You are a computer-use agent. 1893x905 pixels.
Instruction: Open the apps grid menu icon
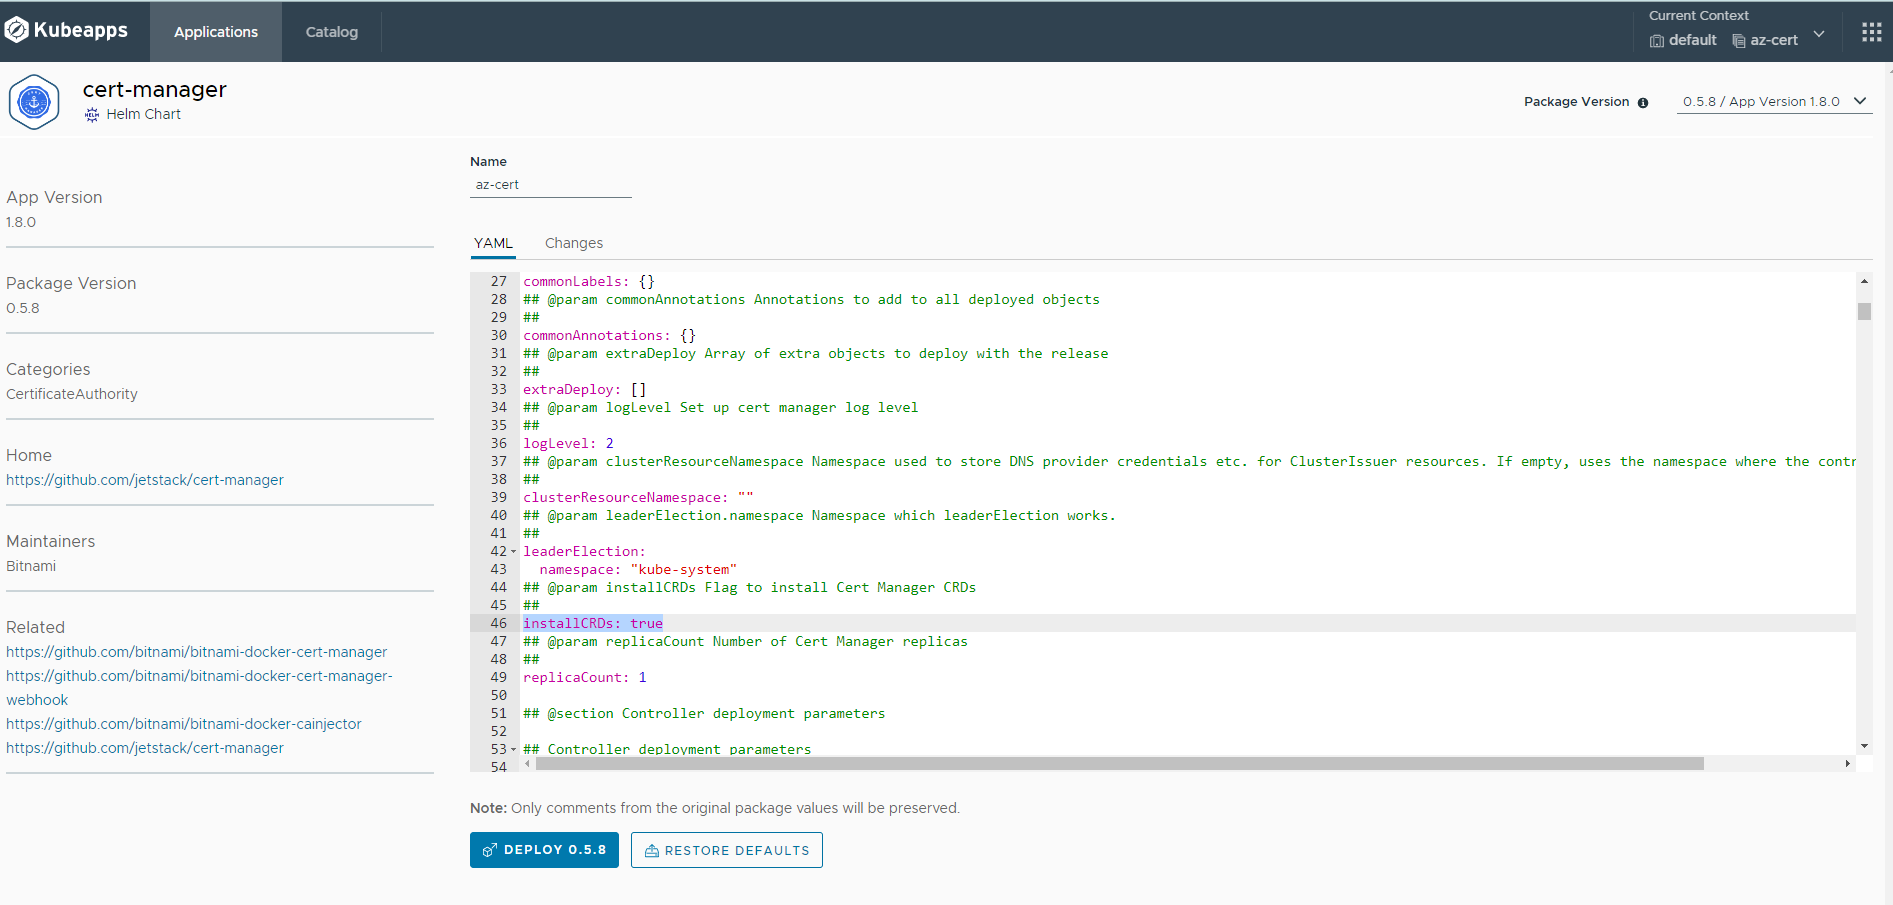click(x=1872, y=32)
